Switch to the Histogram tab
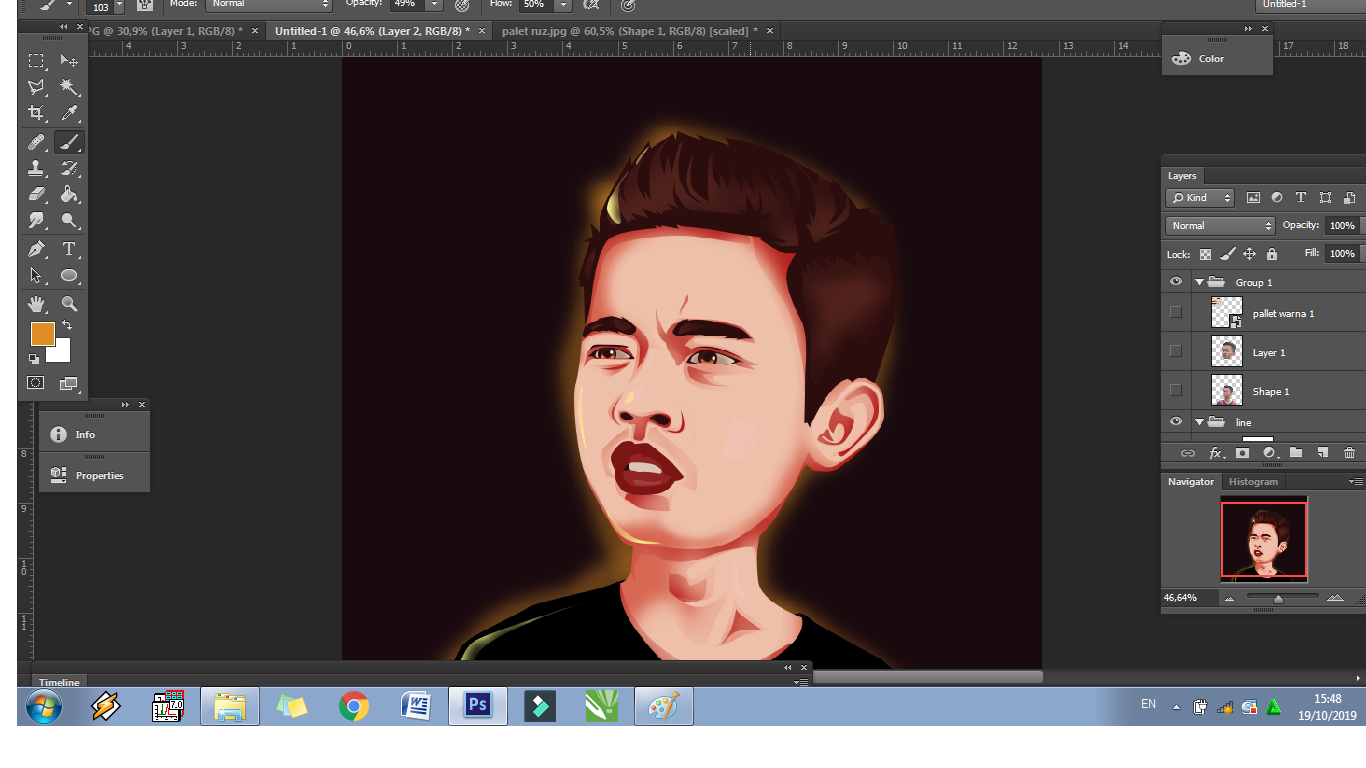1366x768 pixels. [1253, 482]
